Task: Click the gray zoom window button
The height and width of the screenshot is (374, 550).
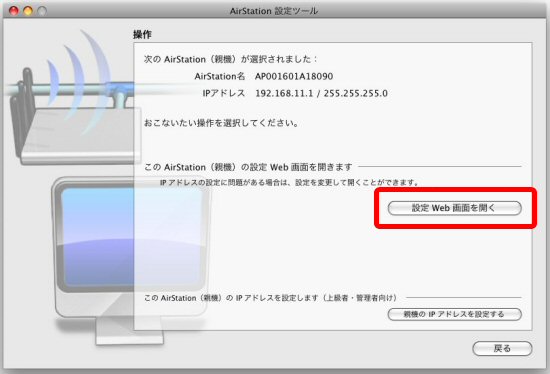Action: [42, 11]
